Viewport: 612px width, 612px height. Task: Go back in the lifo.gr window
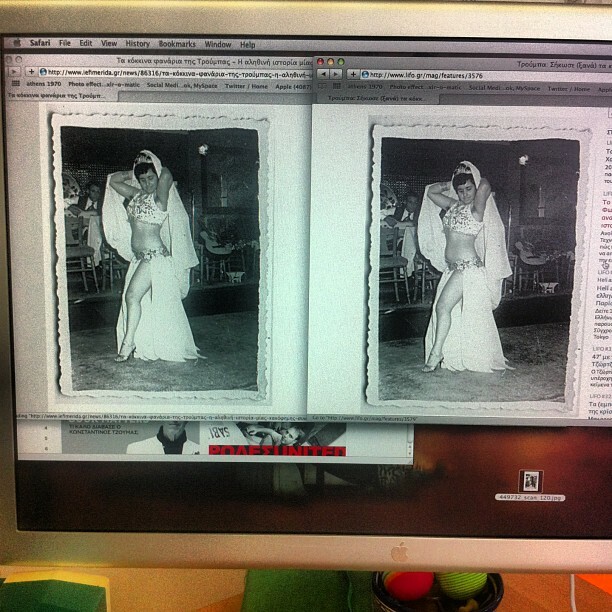point(324,74)
